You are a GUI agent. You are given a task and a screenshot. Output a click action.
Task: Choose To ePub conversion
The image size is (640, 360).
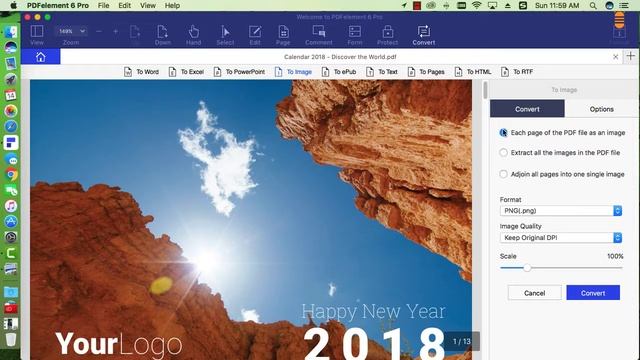[x=339, y=72]
